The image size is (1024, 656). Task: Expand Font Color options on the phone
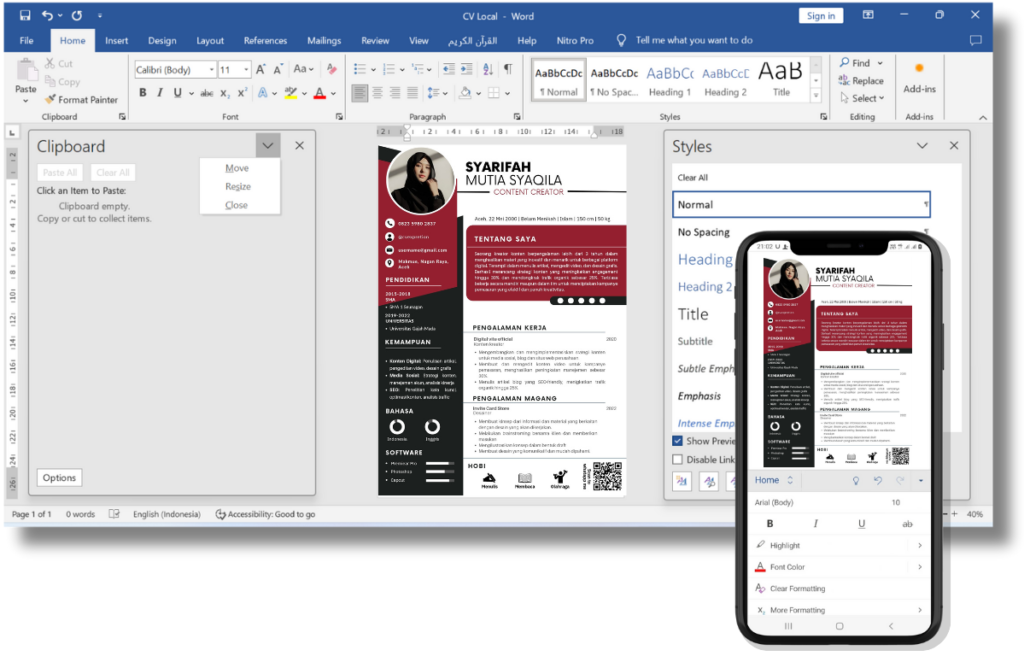920,567
